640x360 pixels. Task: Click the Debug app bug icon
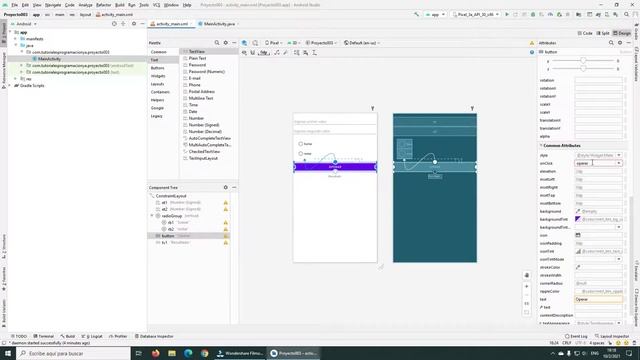[x=533, y=14]
